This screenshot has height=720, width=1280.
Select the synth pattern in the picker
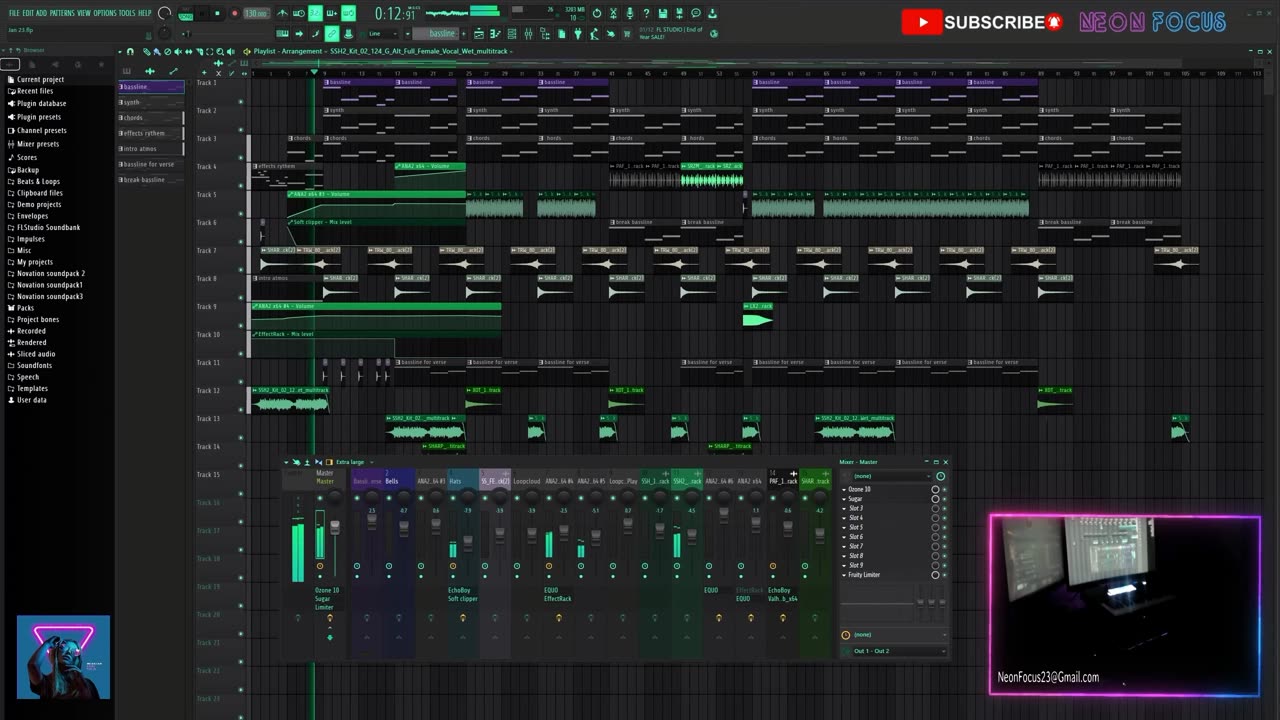coord(150,102)
